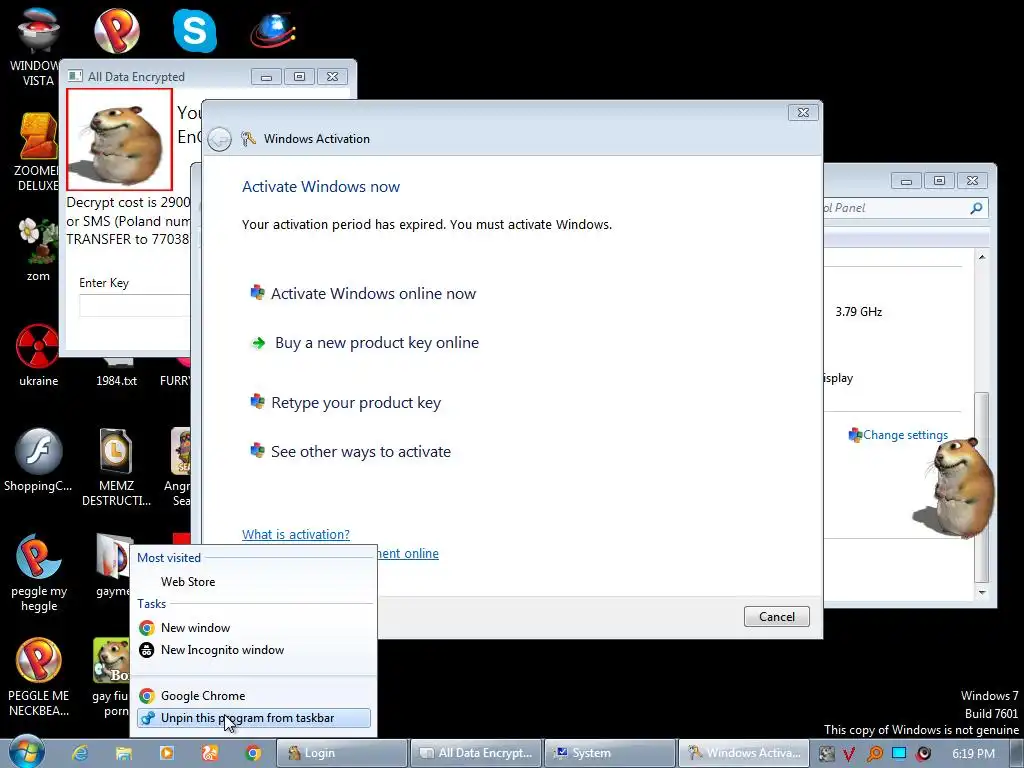Switch to the Login taskbar button
Viewport: 1024px width, 768px height.
click(343, 753)
